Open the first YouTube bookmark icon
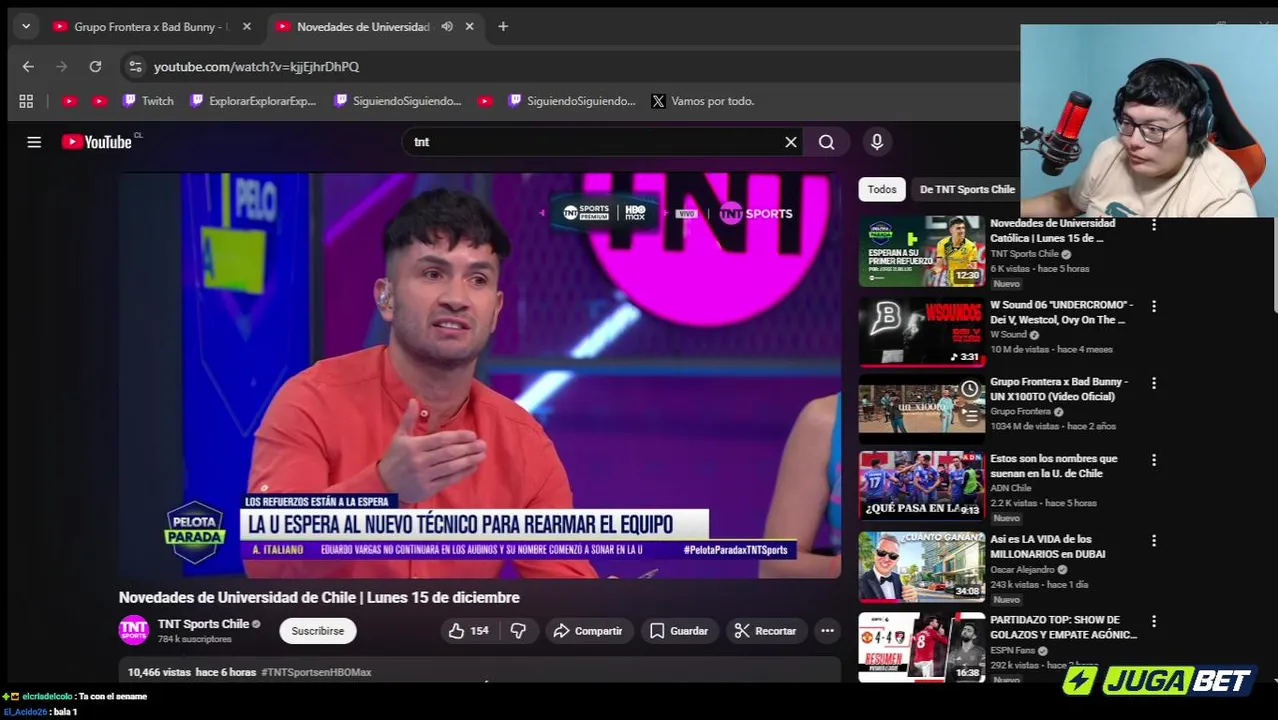Image resolution: width=1278 pixels, height=720 pixels. point(69,101)
